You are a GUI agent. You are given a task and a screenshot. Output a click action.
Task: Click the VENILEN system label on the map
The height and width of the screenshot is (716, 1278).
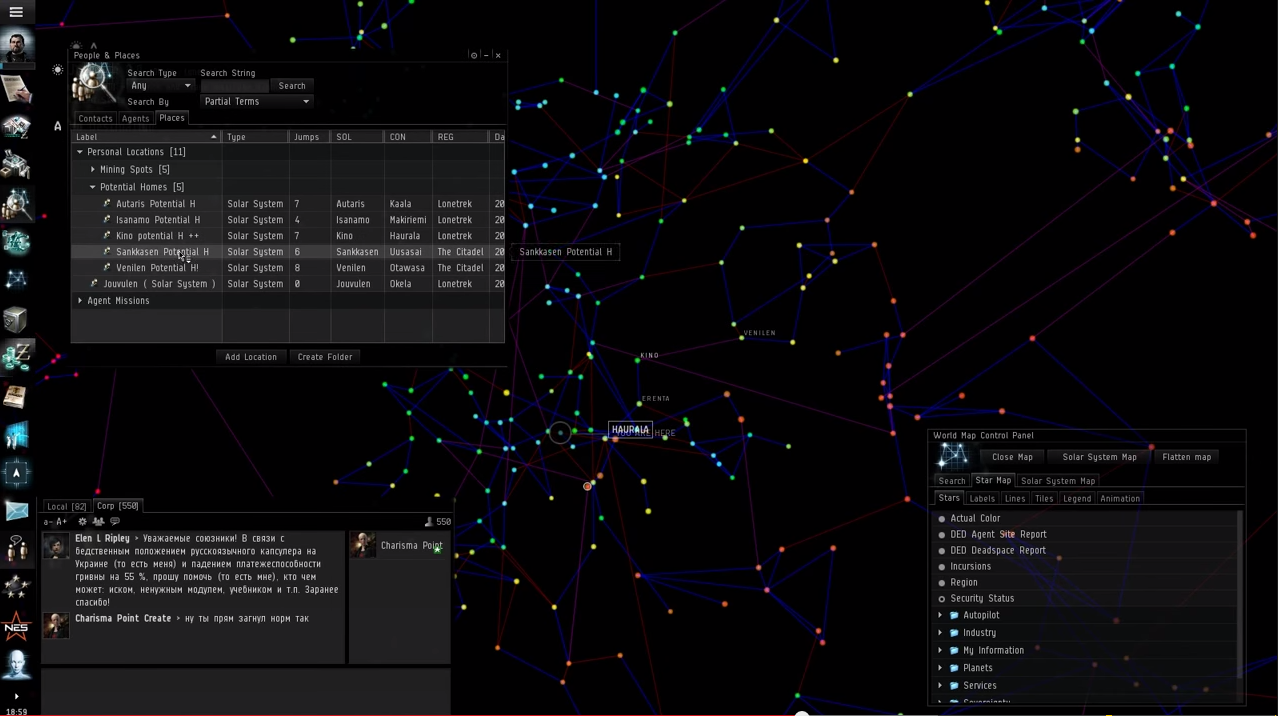tap(760, 333)
